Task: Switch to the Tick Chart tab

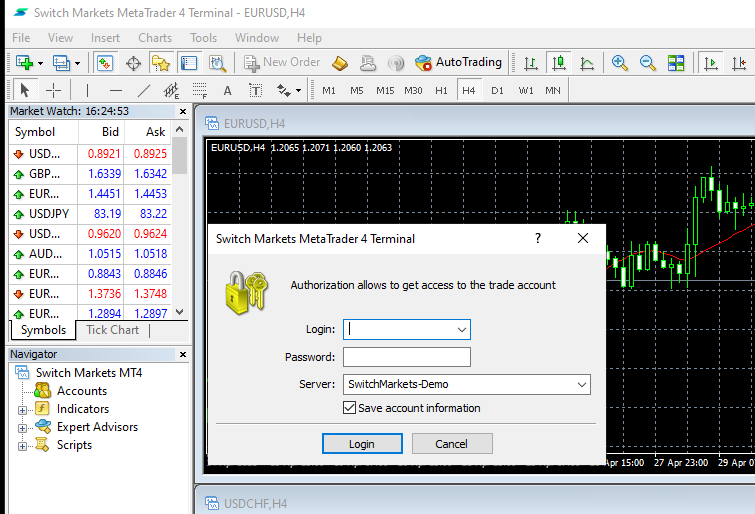Action: click(112, 330)
